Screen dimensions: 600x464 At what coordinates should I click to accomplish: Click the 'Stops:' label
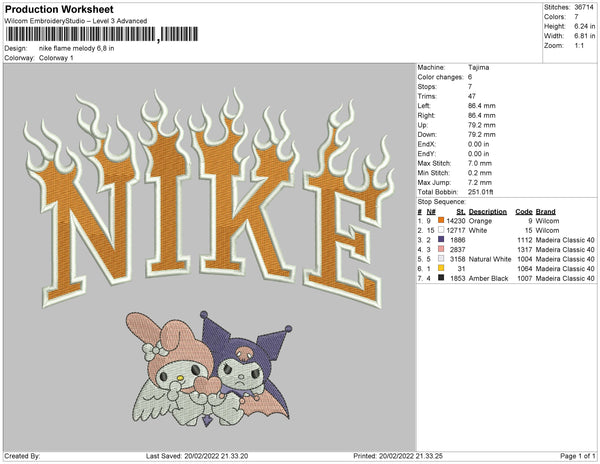click(427, 87)
